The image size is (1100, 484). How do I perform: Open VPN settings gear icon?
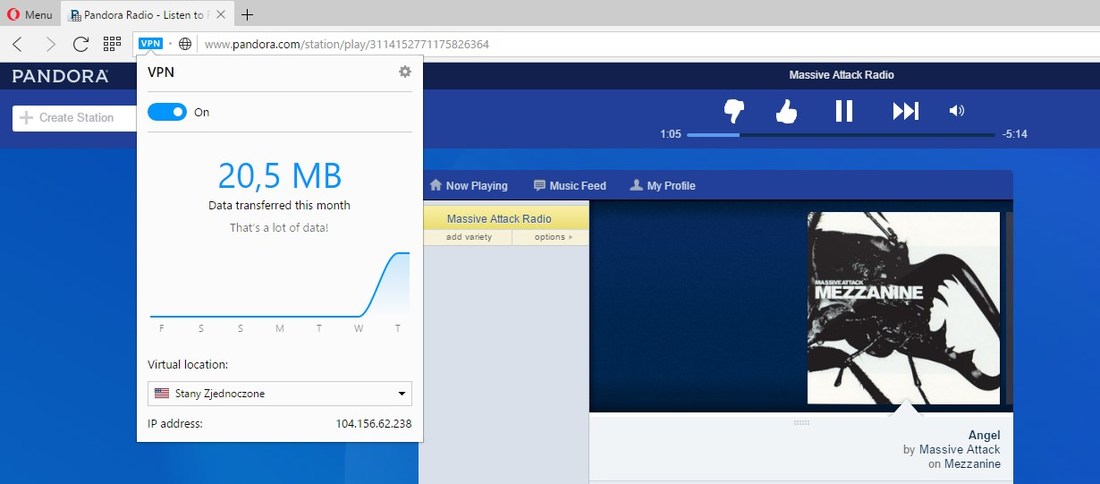click(x=405, y=72)
